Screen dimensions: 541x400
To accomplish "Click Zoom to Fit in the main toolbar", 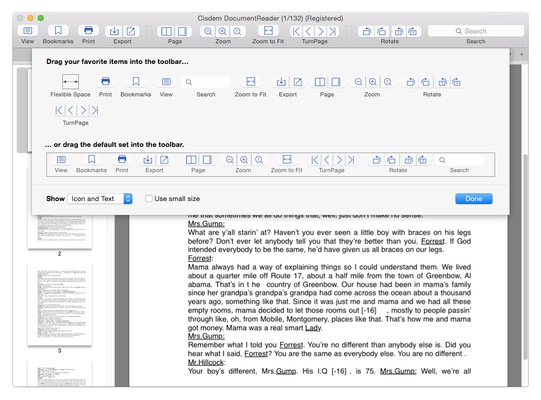I will point(268,31).
